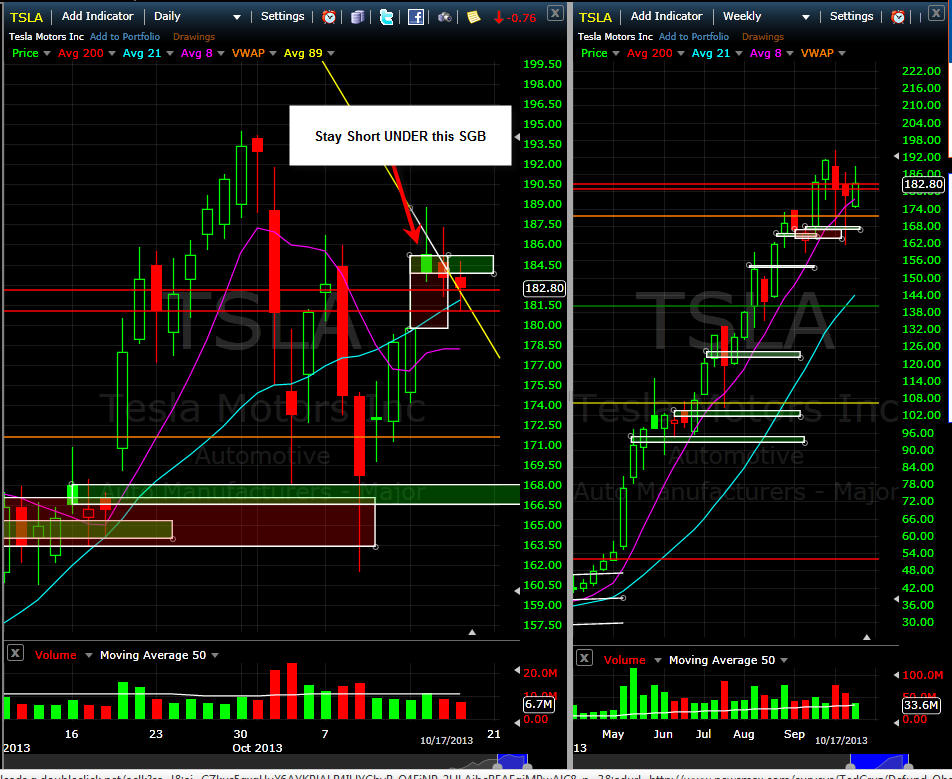The width and height of the screenshot is (952, 779).
Task: Select the magenta Avg 8 label in Daily chart
Action: (197, 53)
